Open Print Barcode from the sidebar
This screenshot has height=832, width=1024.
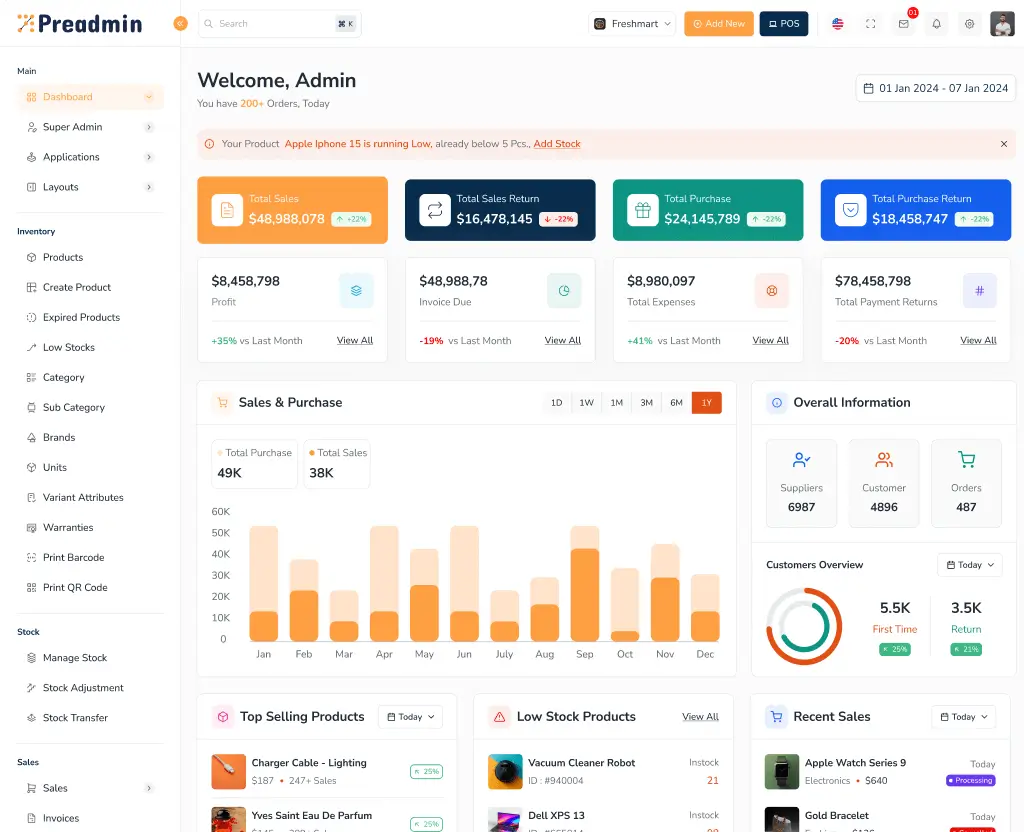pos(75,557)
